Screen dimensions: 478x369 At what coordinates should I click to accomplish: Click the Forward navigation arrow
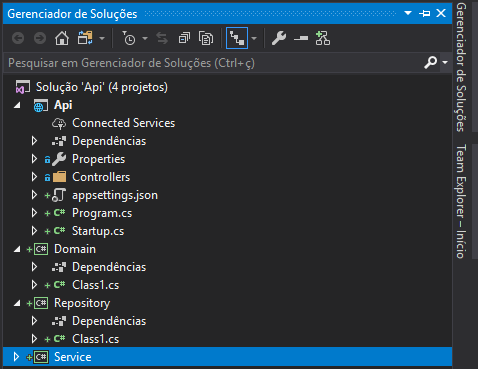40,38
